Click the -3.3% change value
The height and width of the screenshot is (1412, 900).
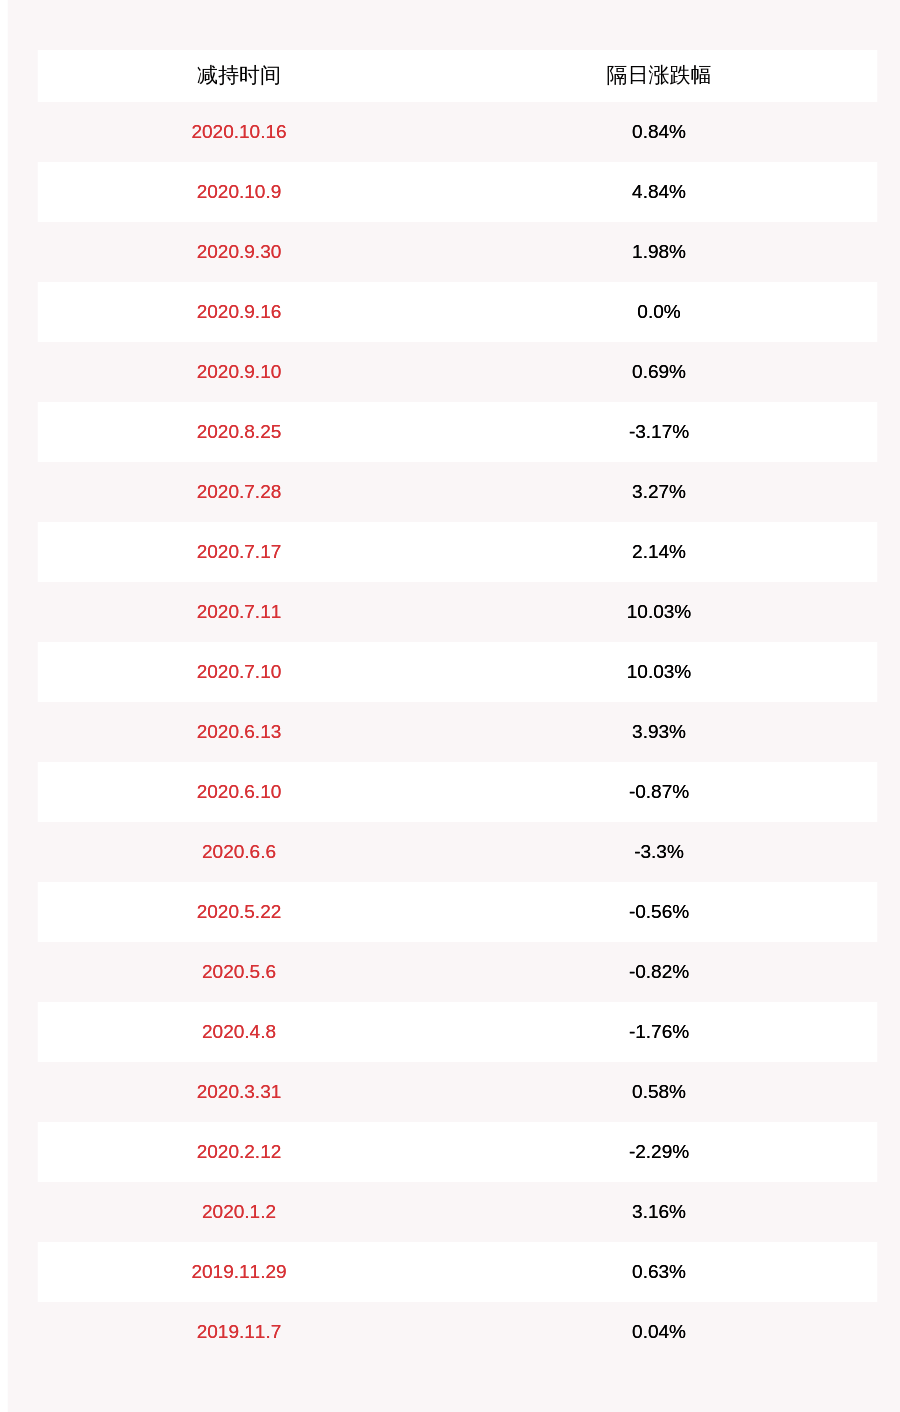point(658,852)
